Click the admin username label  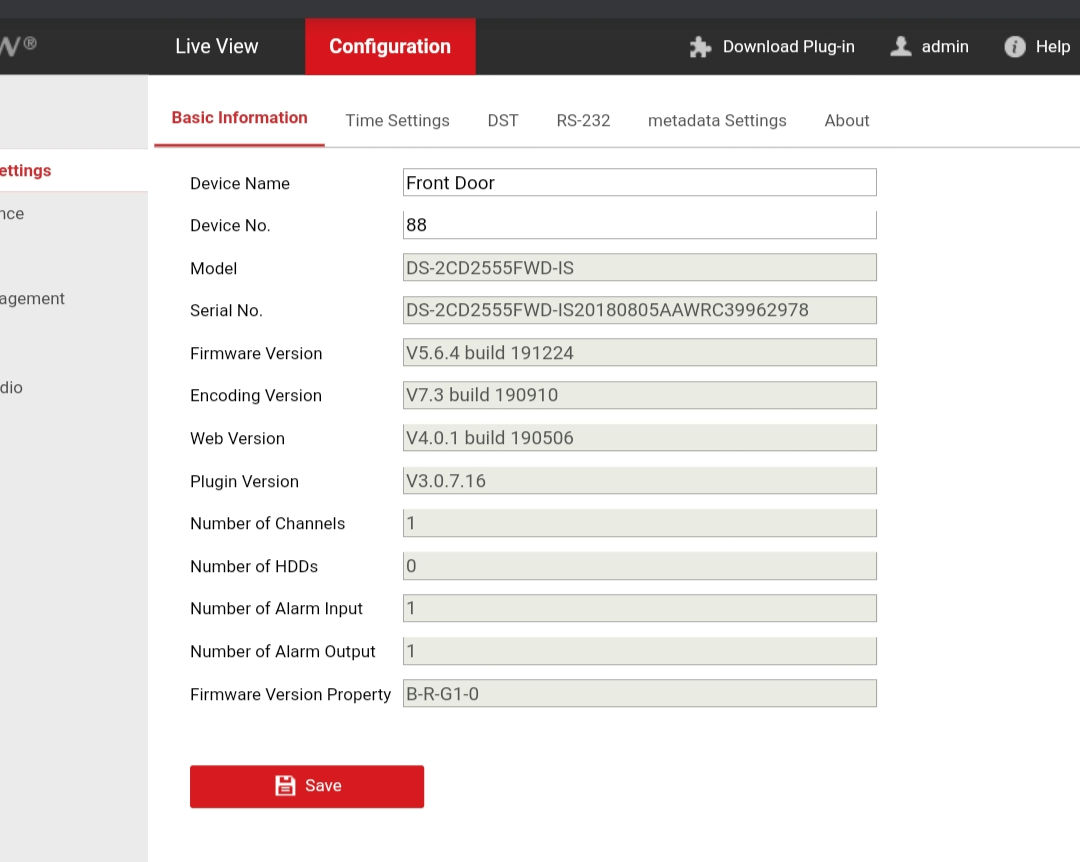click(945, 47)
